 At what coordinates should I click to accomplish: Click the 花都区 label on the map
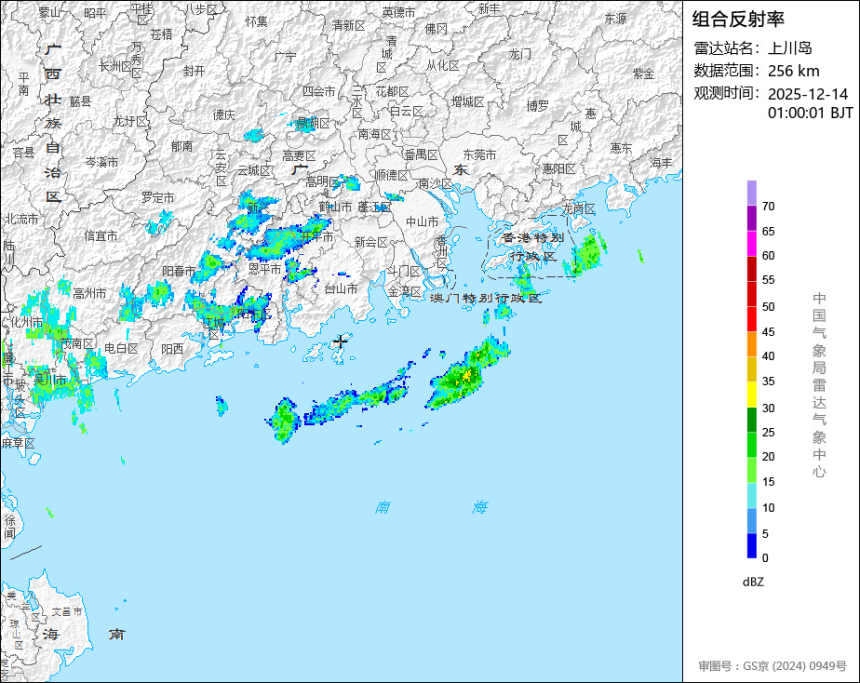392,92
